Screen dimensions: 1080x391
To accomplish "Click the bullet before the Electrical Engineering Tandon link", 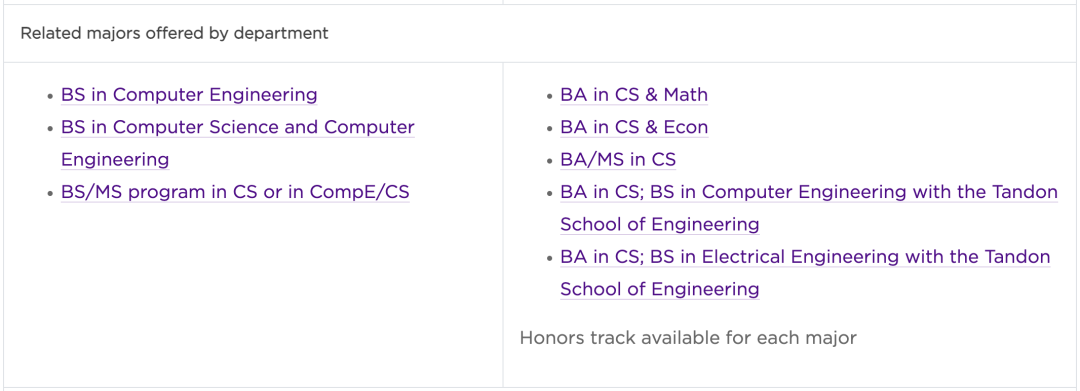I will coord(549,258).
